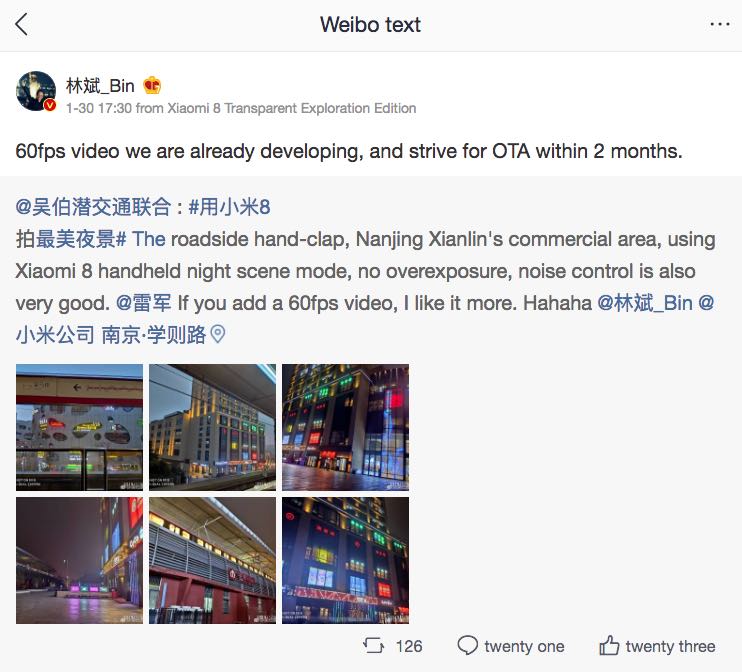Screen dimensions: 742x672
Task: Open the red station building photo
Action: pos(212,560)
